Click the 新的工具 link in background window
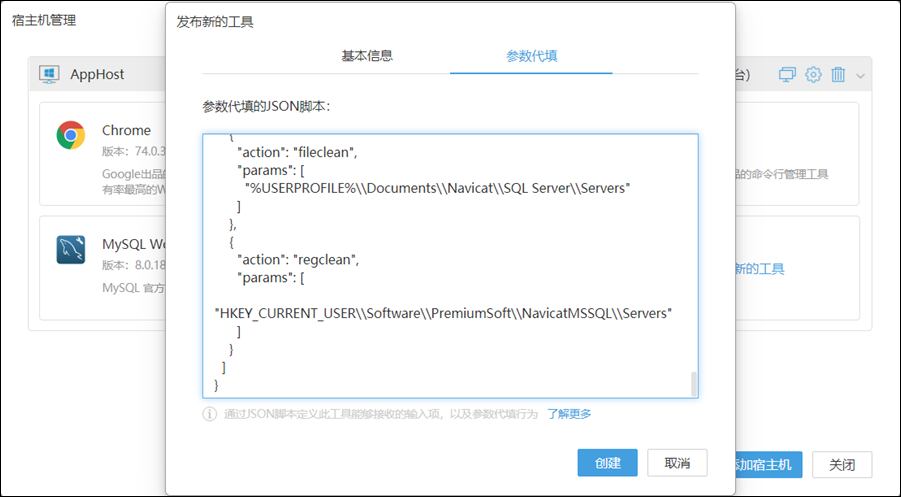 pyautogui.click(x=759, y=268)
